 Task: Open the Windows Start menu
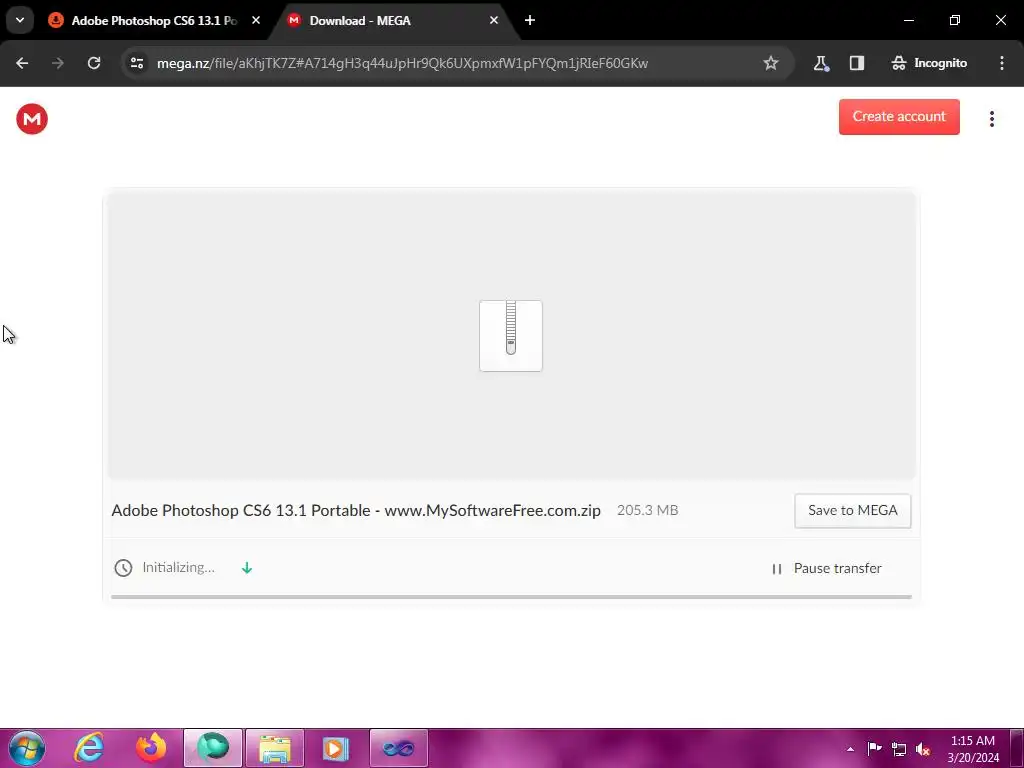(x=27, y=748)
